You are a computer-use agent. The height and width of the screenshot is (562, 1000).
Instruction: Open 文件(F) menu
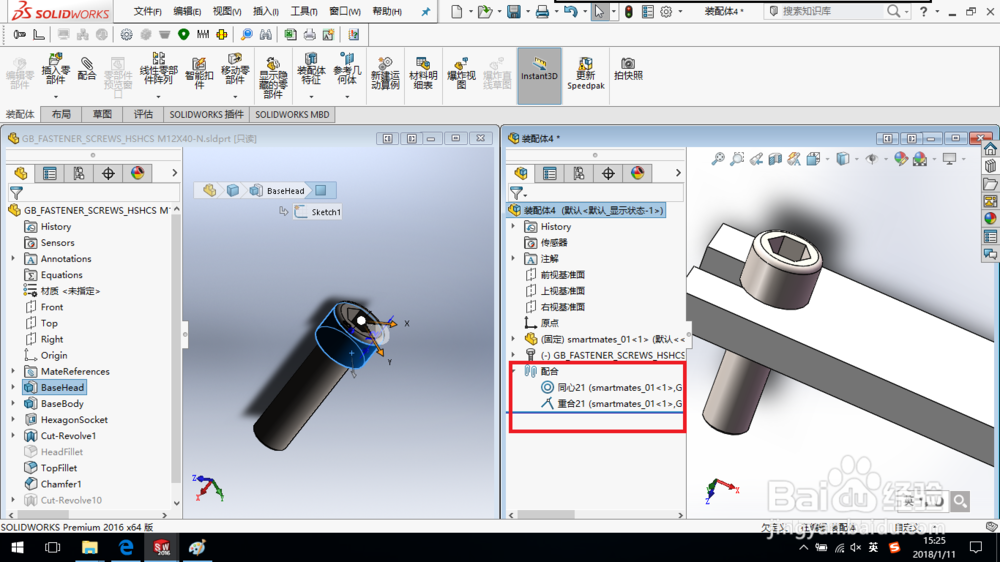point(147,11)
